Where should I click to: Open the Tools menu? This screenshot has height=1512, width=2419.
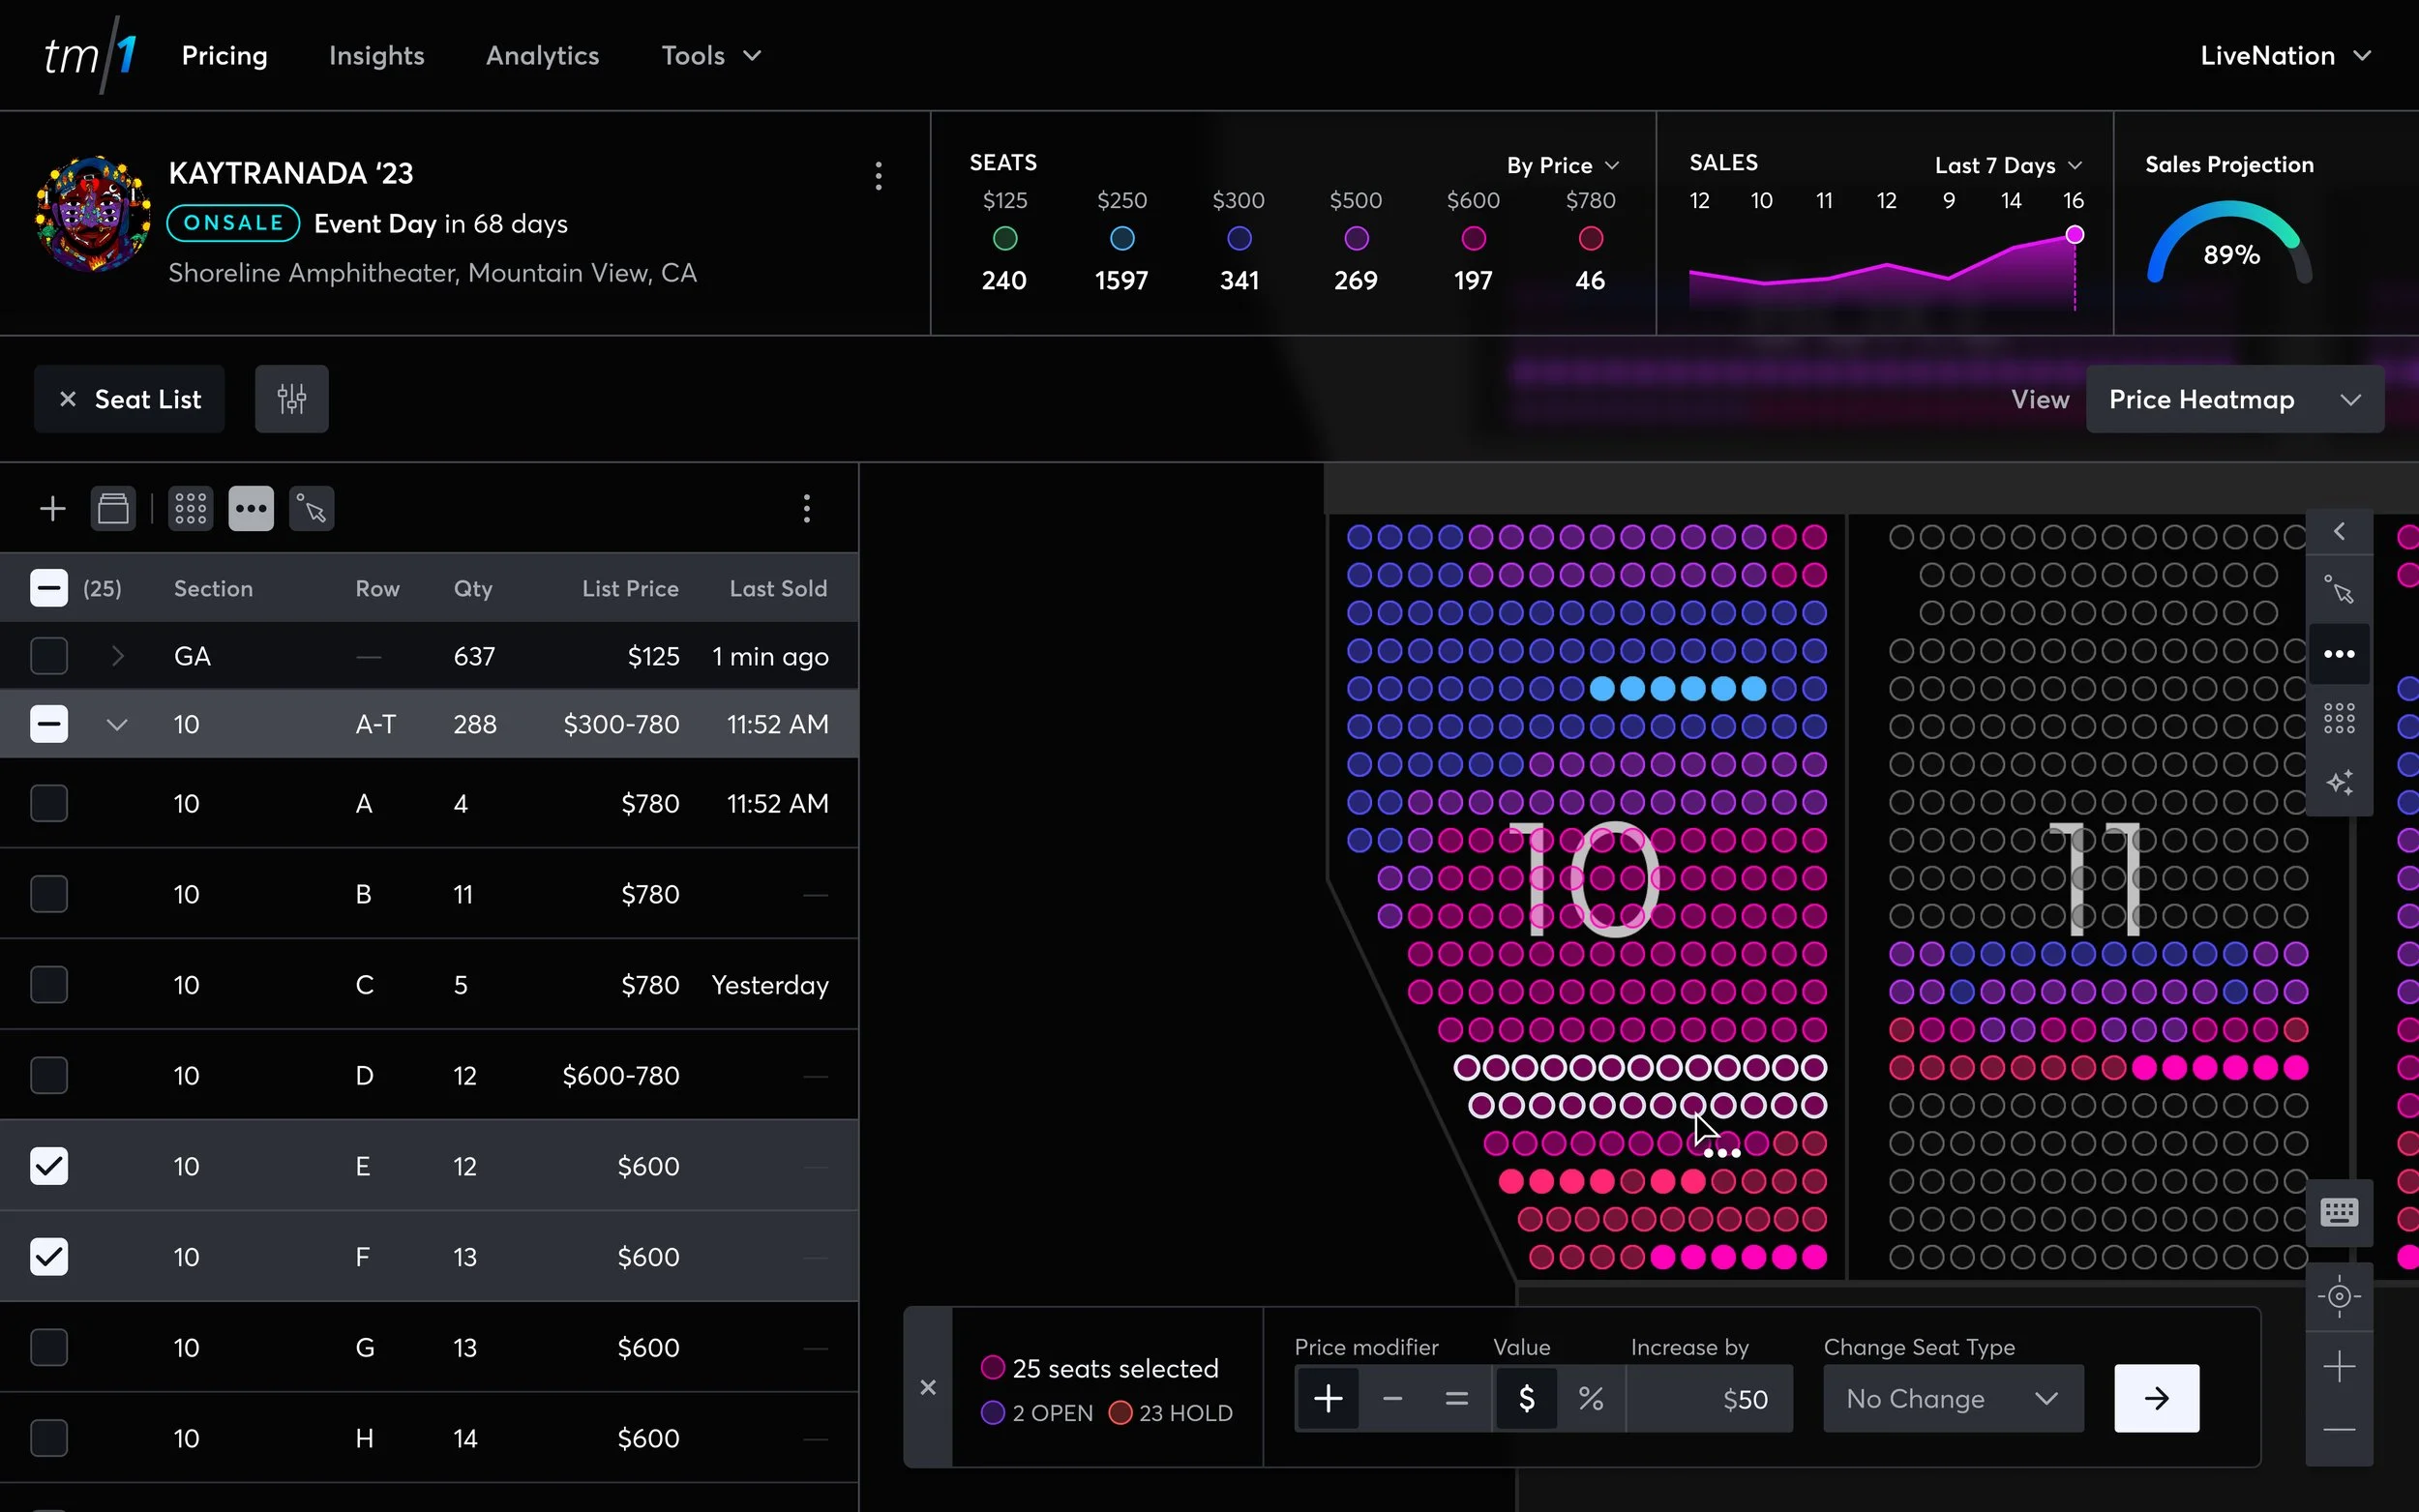[x=710, y=56]
